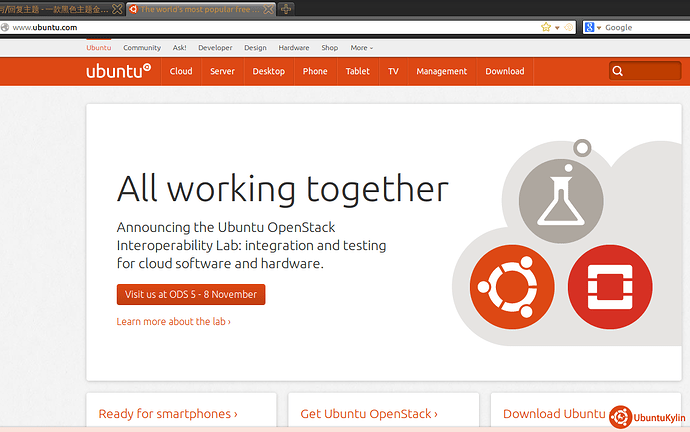The image size is (690, 432).
Task: Open the Desktop section in navbar
Action: coord(268,71)
